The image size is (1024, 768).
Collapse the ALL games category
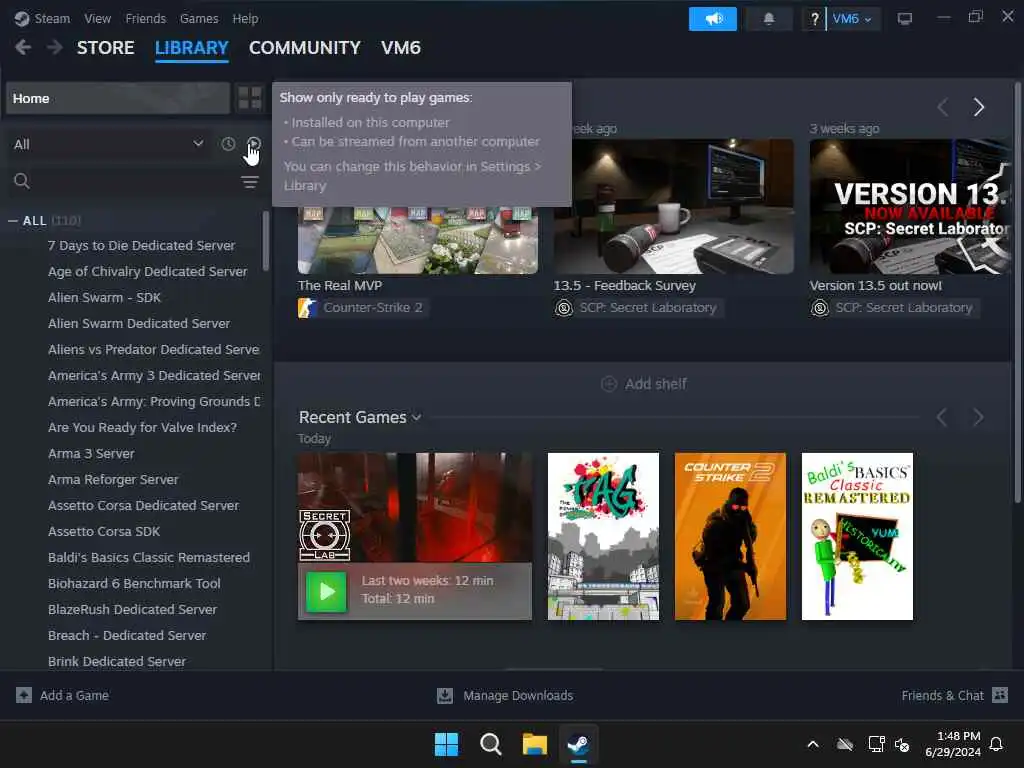[12, 221]
